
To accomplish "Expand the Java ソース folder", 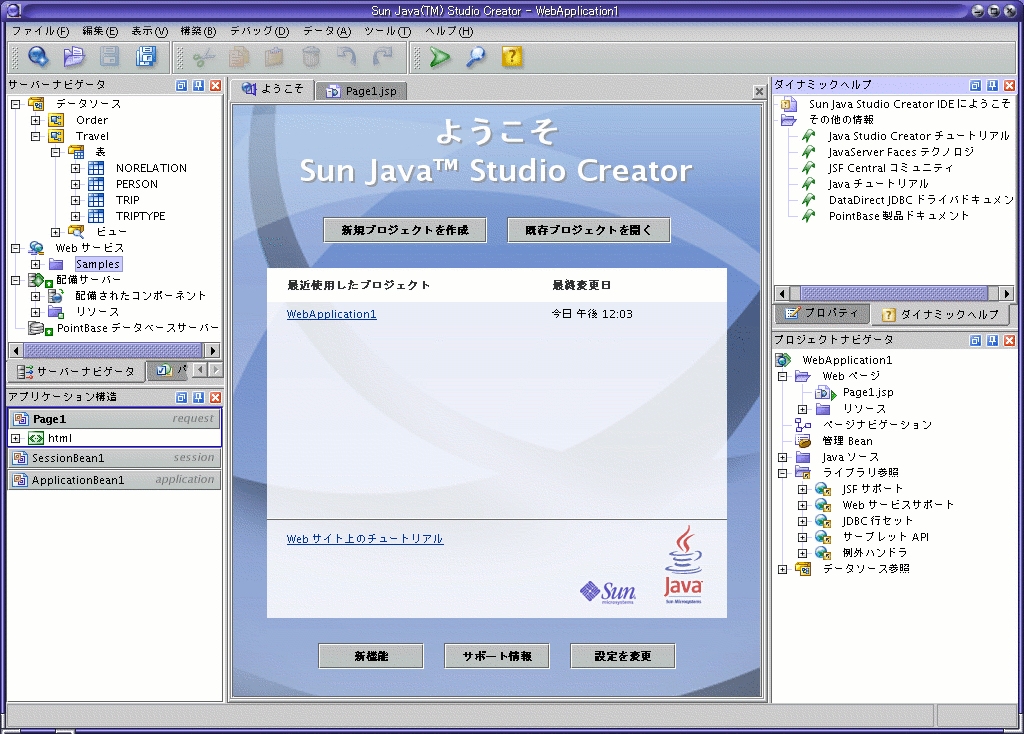I will point(782,457).
